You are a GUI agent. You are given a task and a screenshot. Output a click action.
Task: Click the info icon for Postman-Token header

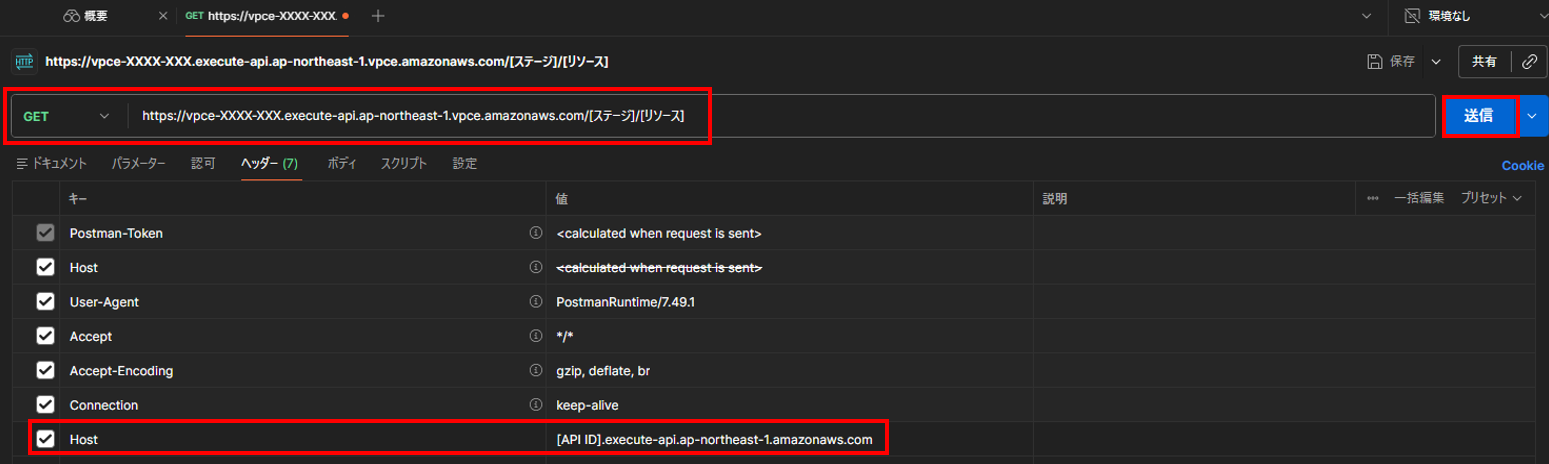[x=535, y=233]
